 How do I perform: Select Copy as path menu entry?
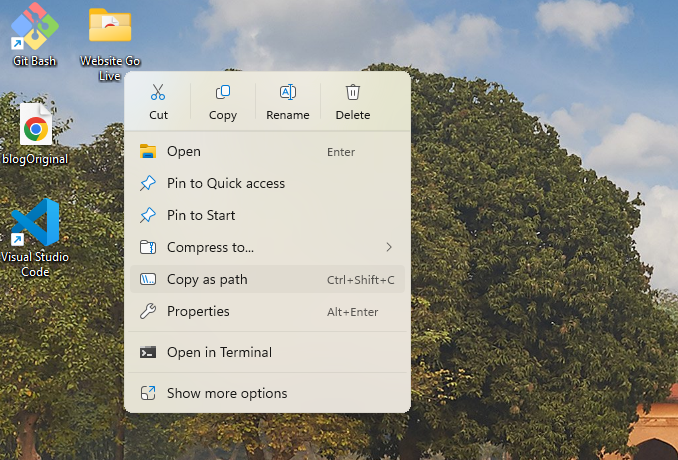207,279
